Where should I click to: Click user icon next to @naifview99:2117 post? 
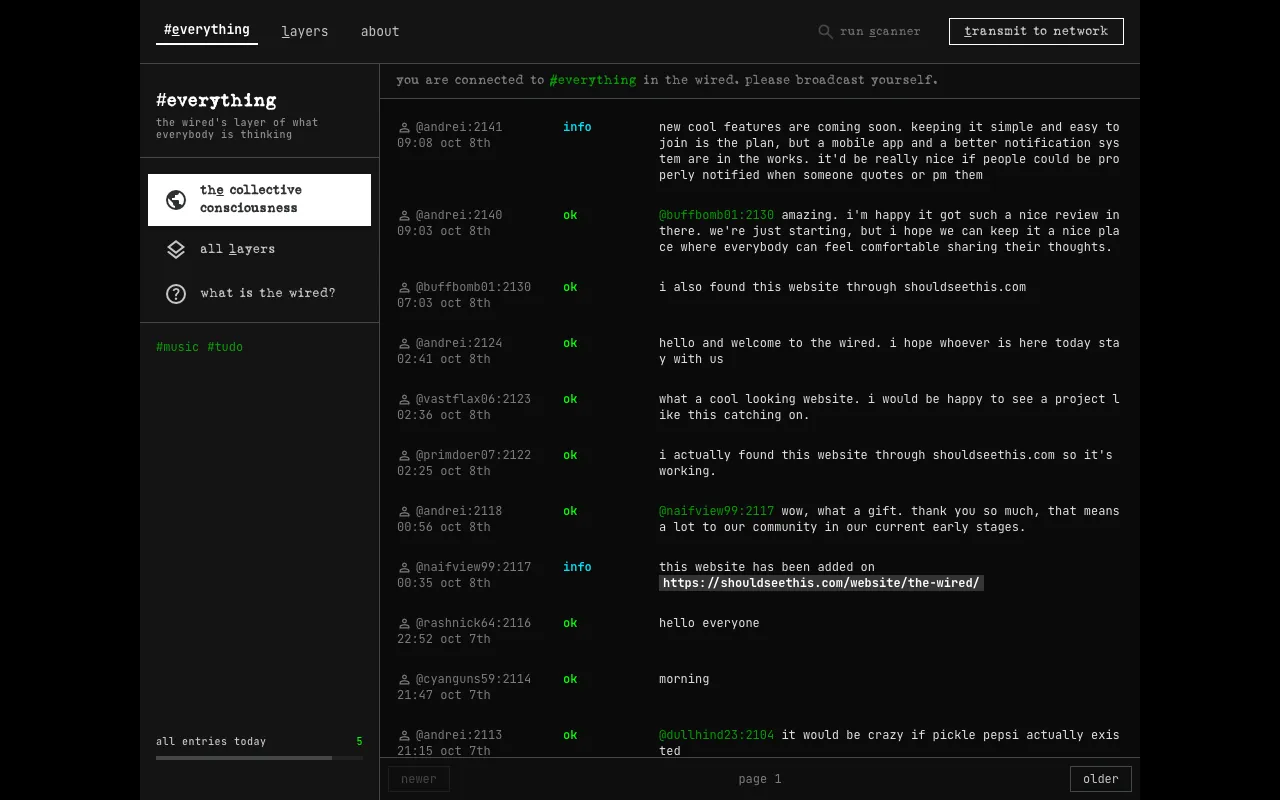pos(404,568)
